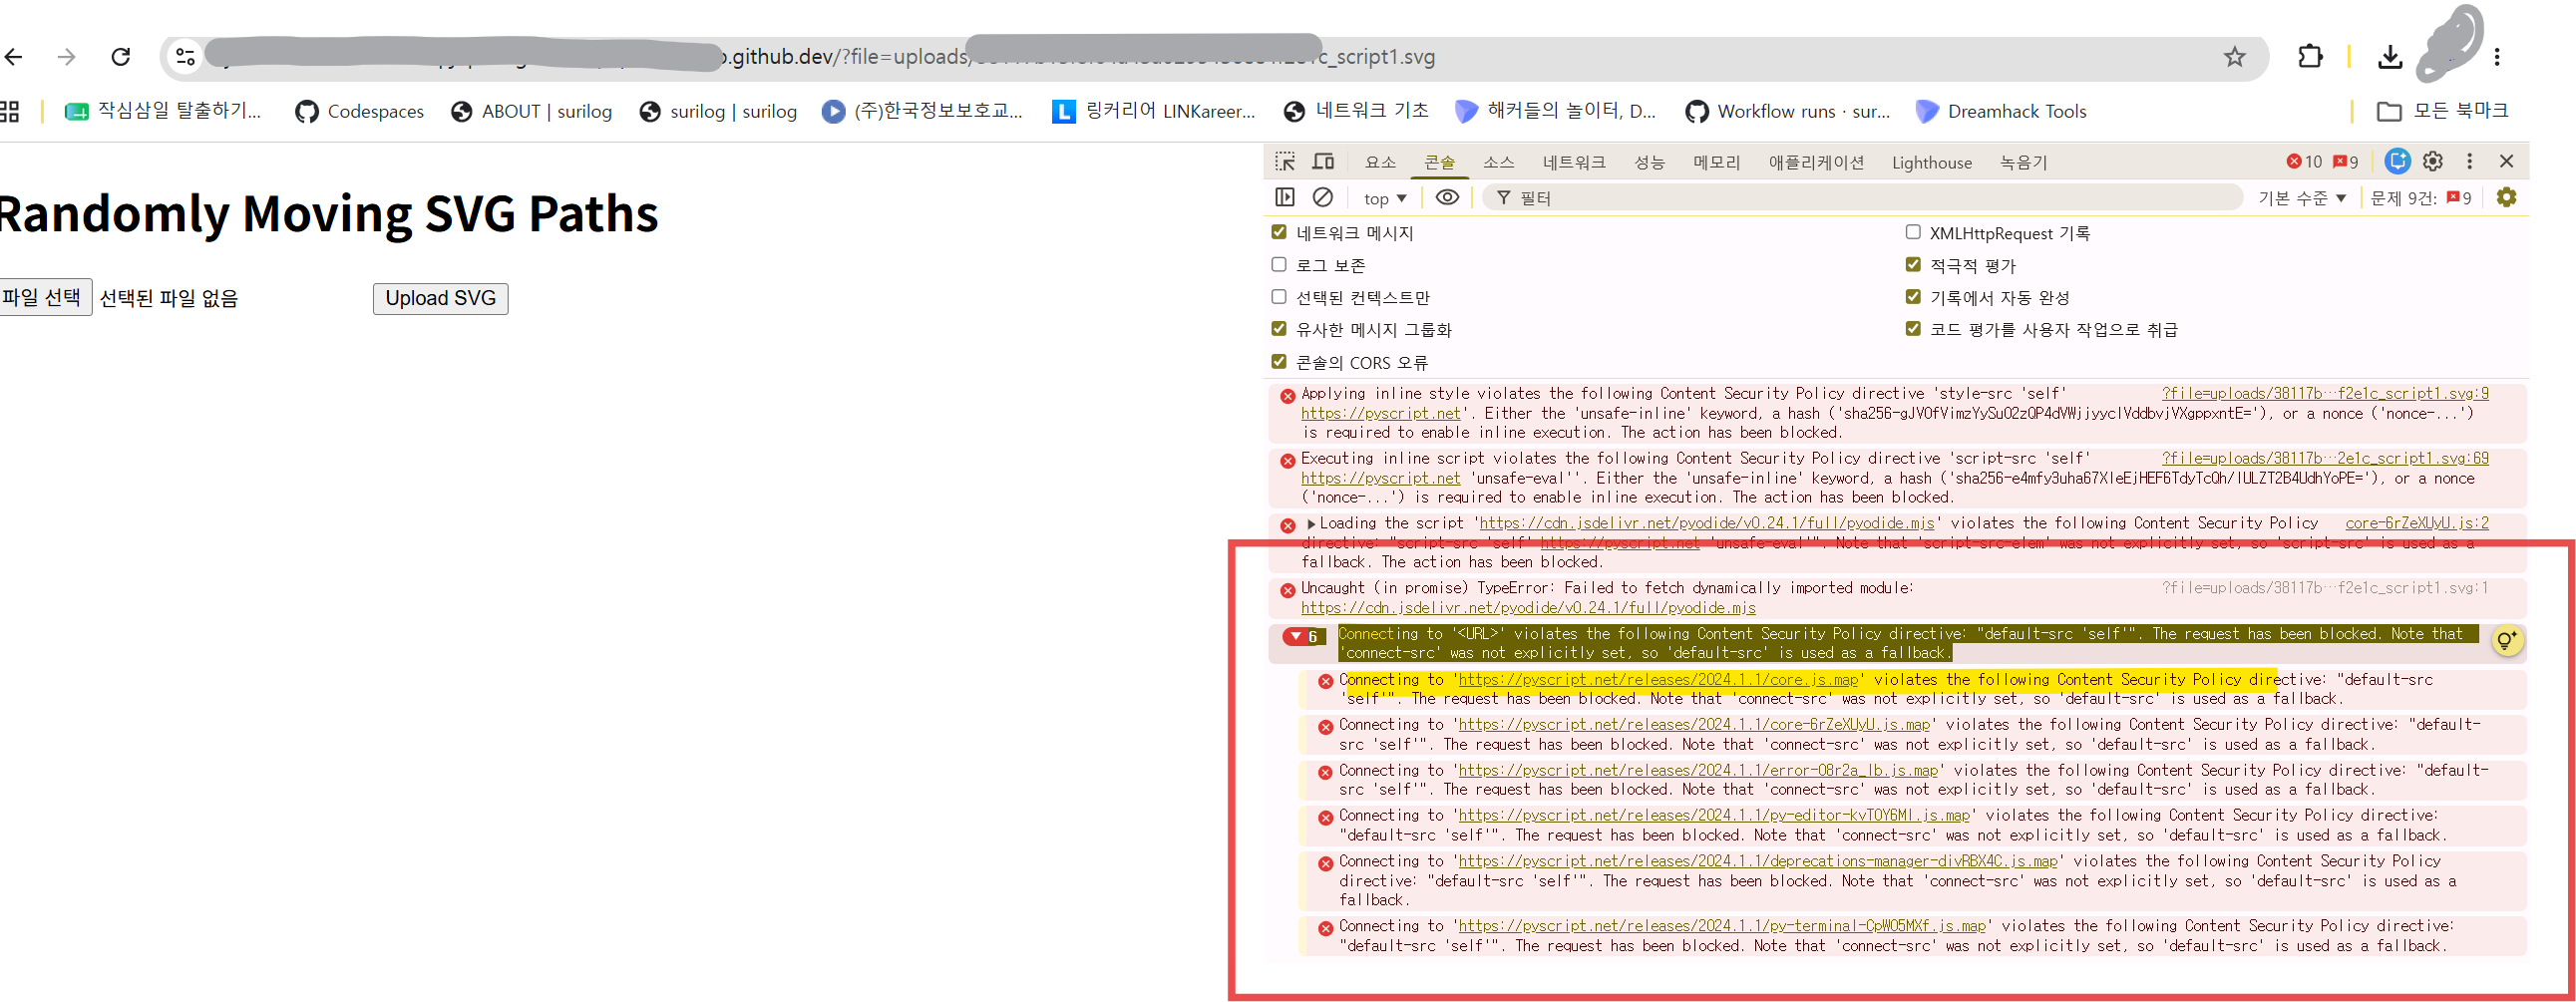Toggle 코드 평가를 사용자 작업으로 취급 checkbox
The height and width of the screenshot is (1002, 2576).
click(1913, 328)
